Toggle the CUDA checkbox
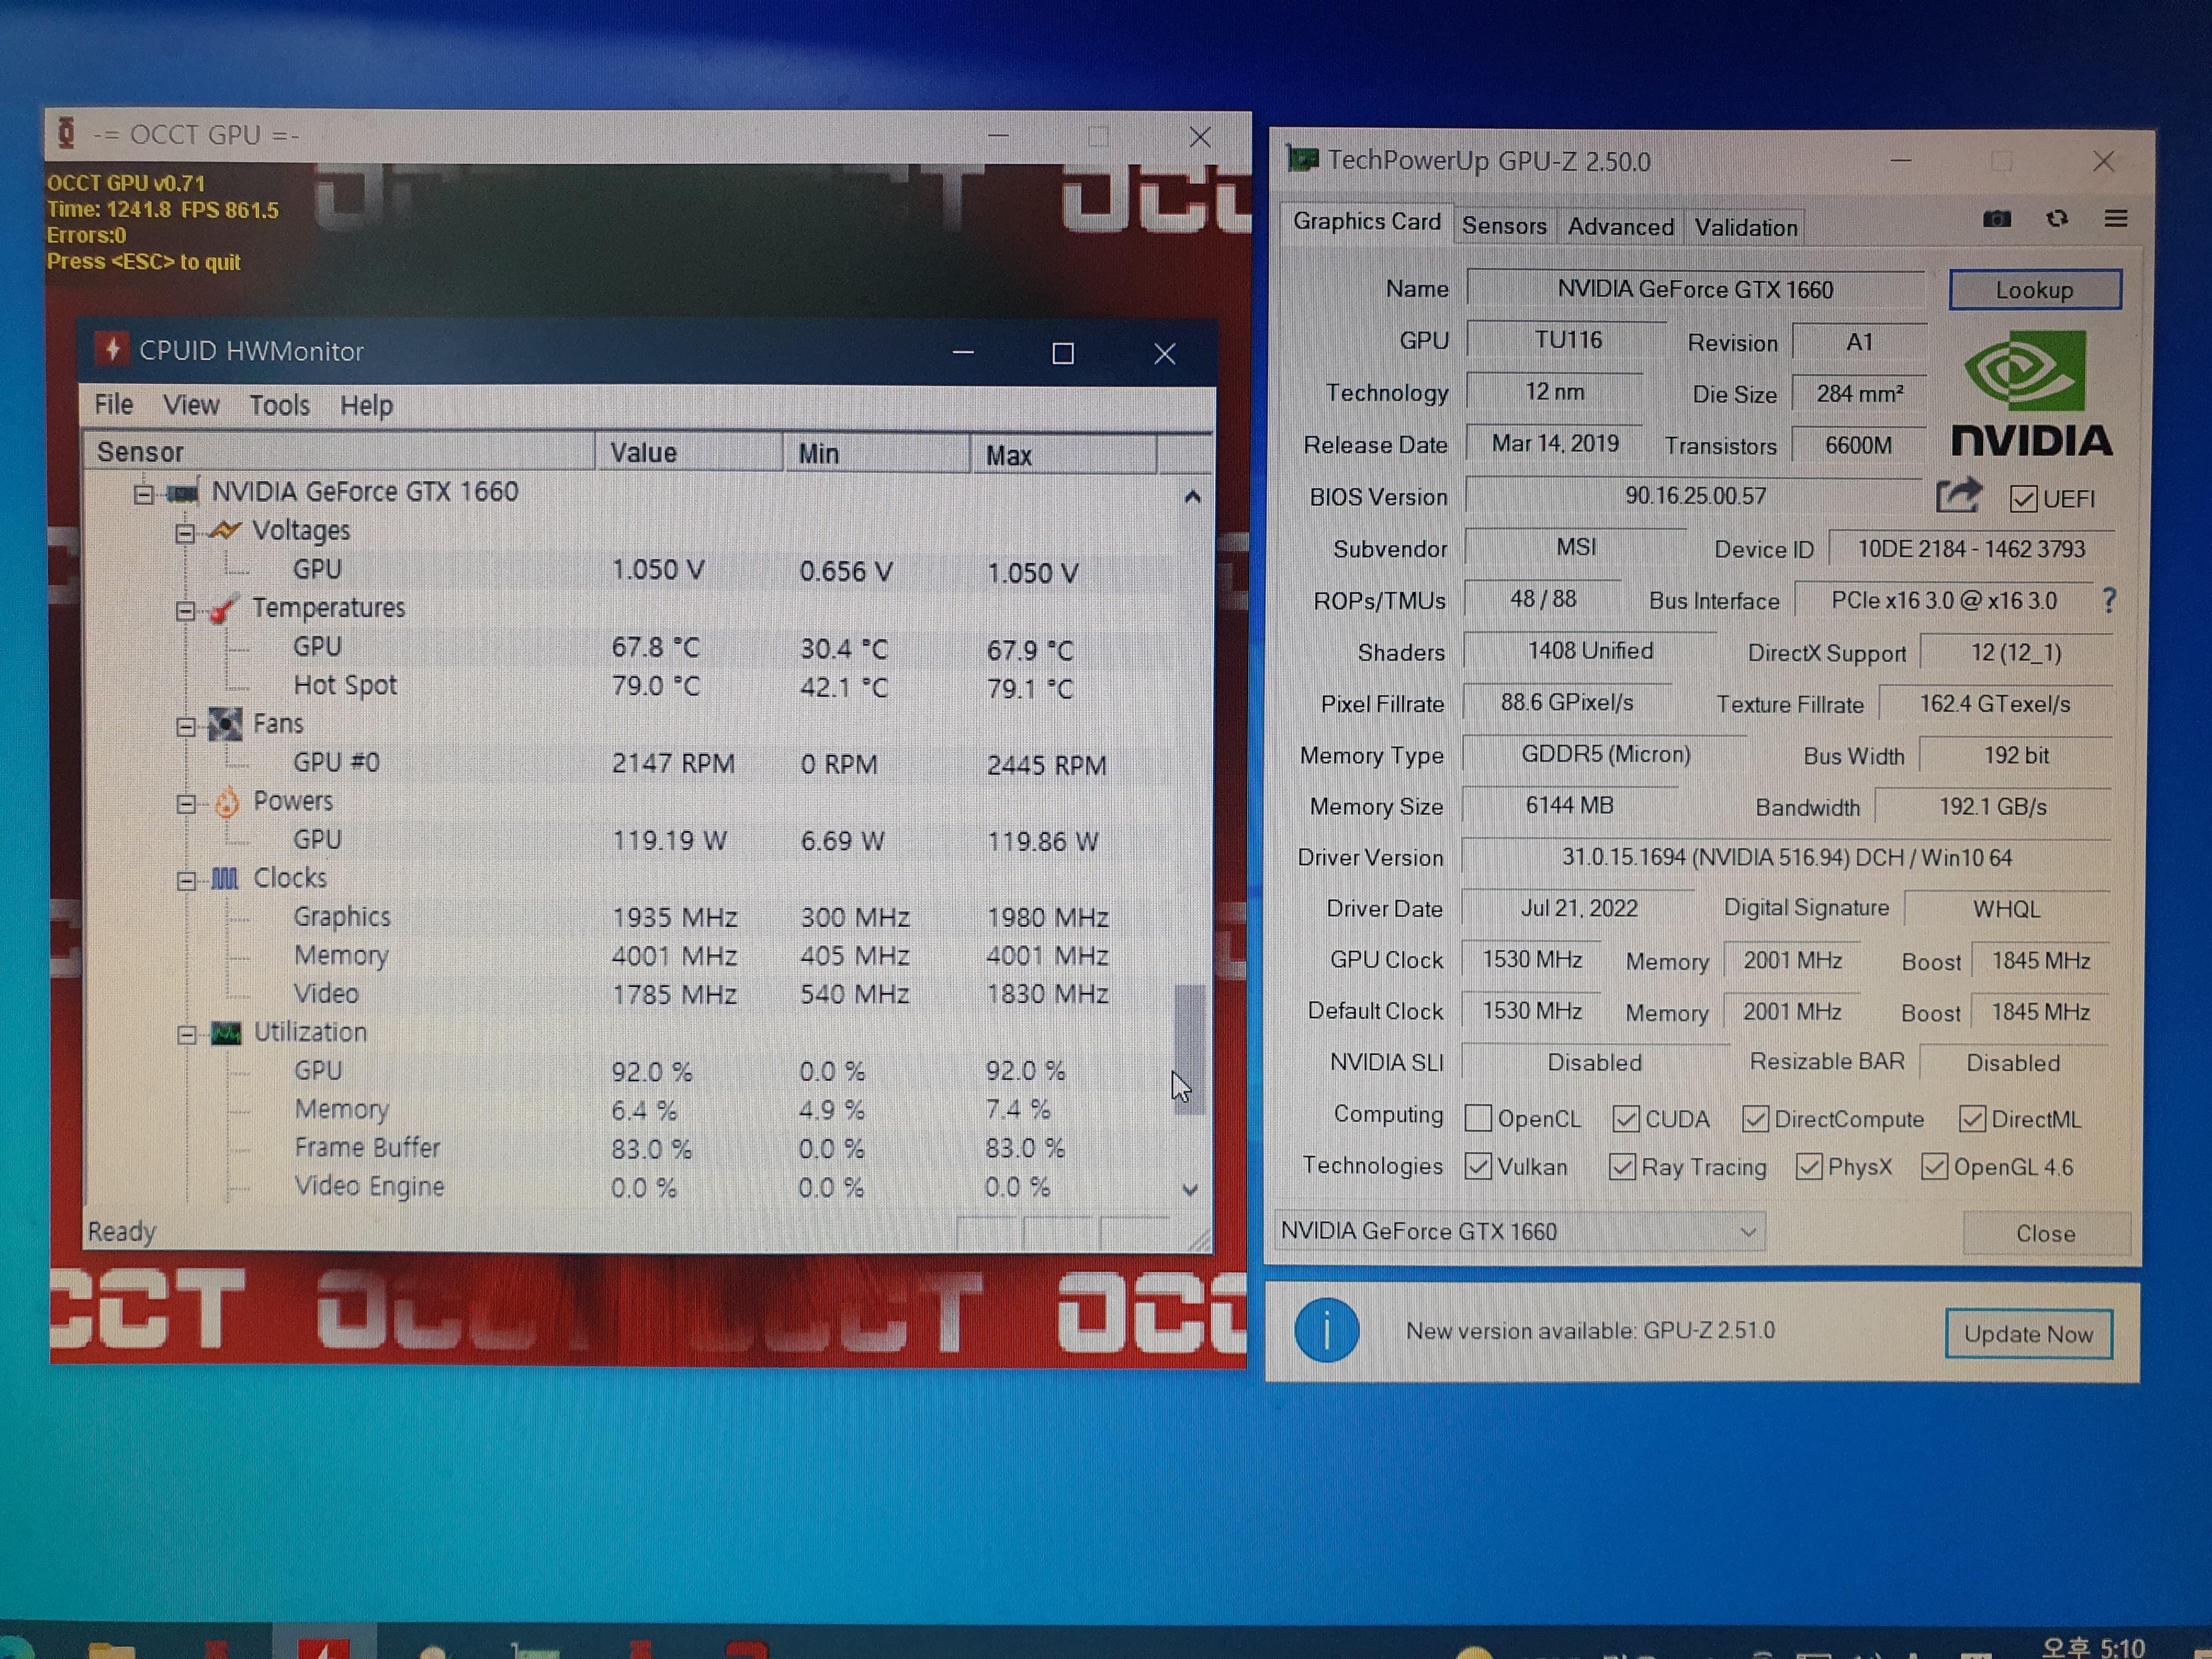Screen dimensions: 2212x1659 coord(1626,1118)
